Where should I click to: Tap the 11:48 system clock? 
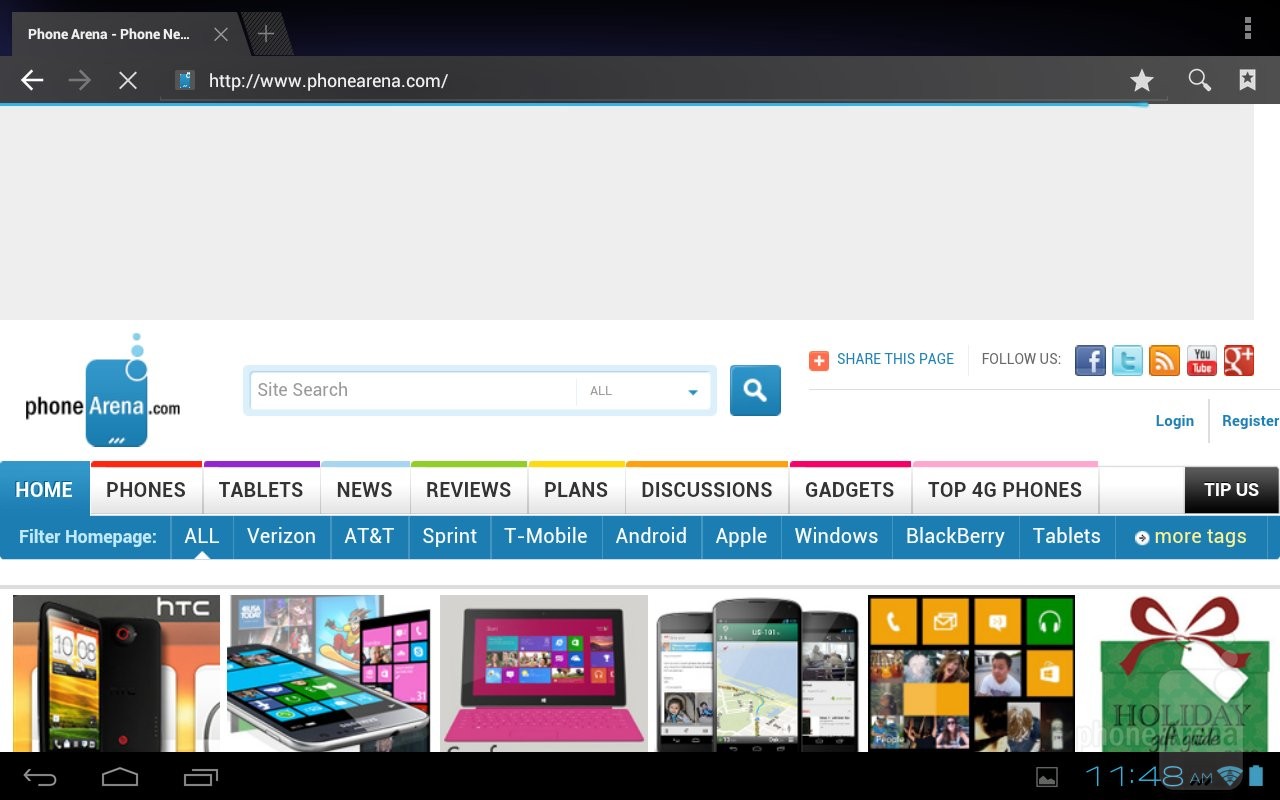point(1149,776)
